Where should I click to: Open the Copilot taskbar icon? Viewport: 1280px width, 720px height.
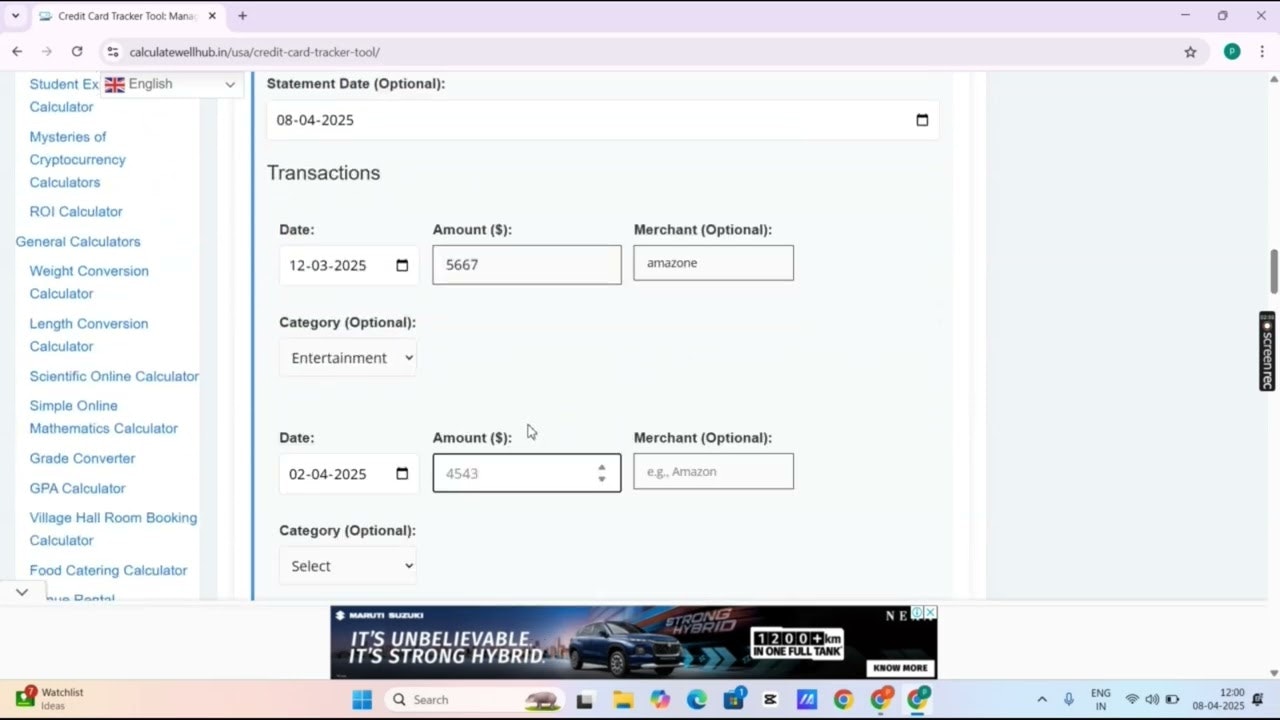coord(659,700)
